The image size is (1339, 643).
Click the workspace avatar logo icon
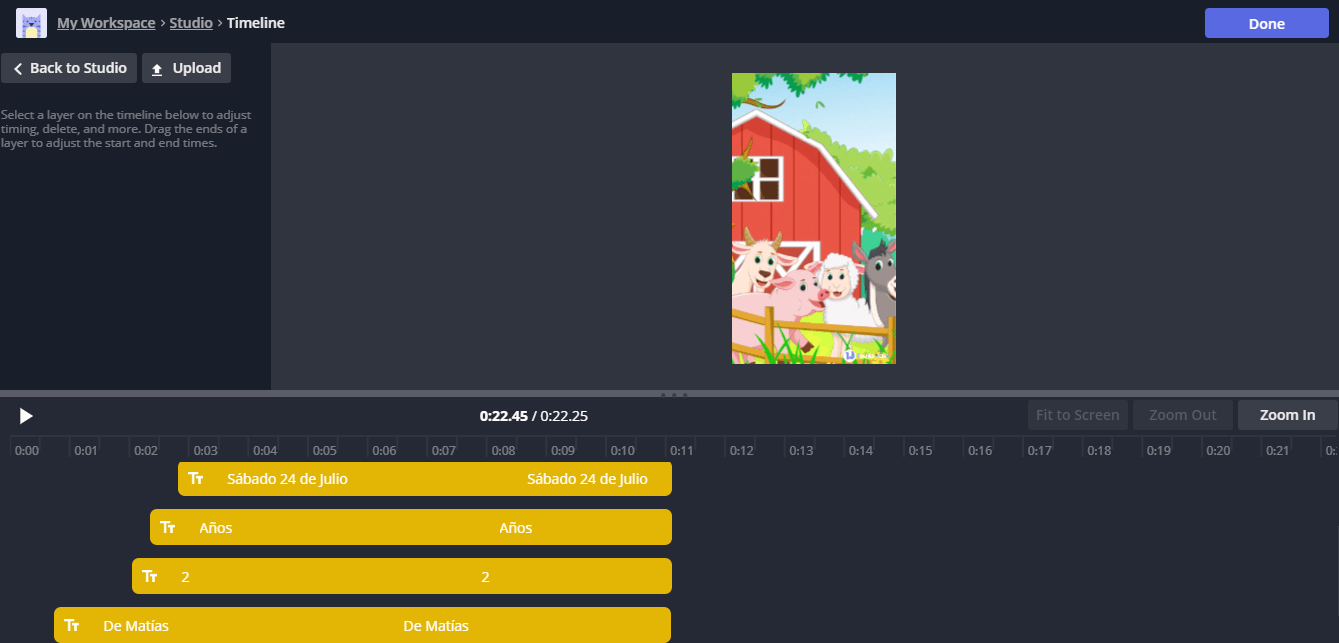pyautogui.click(x=31, y=22)
